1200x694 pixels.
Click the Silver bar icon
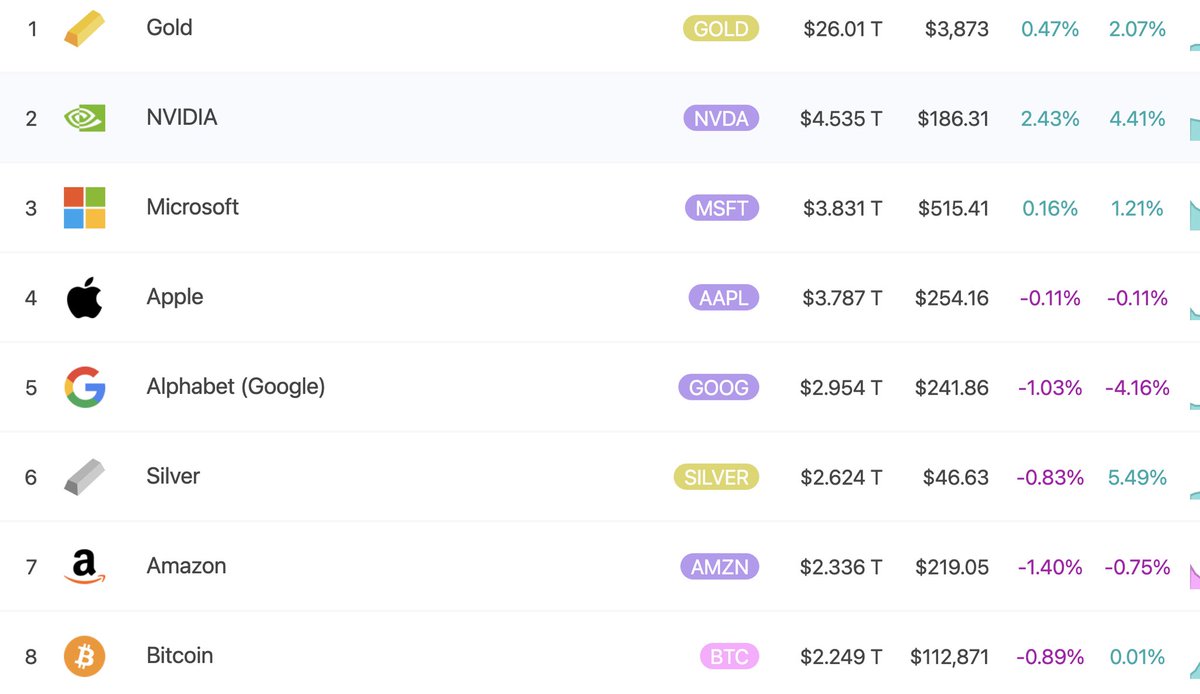tap(84, 477)
